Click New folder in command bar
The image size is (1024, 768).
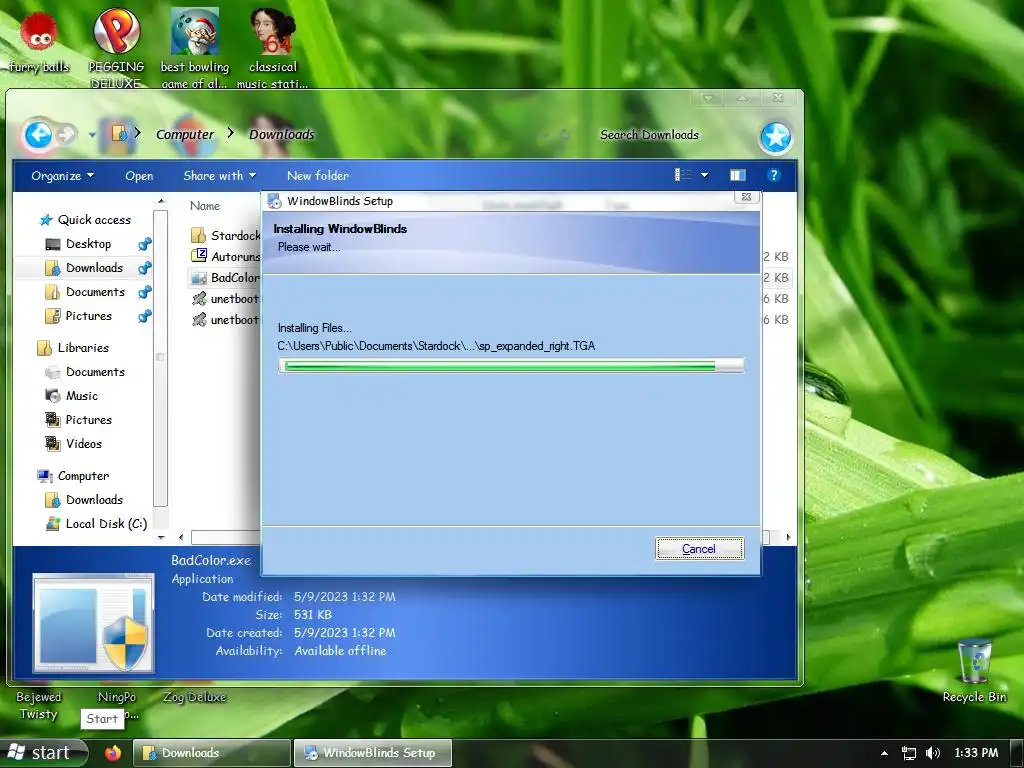[x=318, y=176]
